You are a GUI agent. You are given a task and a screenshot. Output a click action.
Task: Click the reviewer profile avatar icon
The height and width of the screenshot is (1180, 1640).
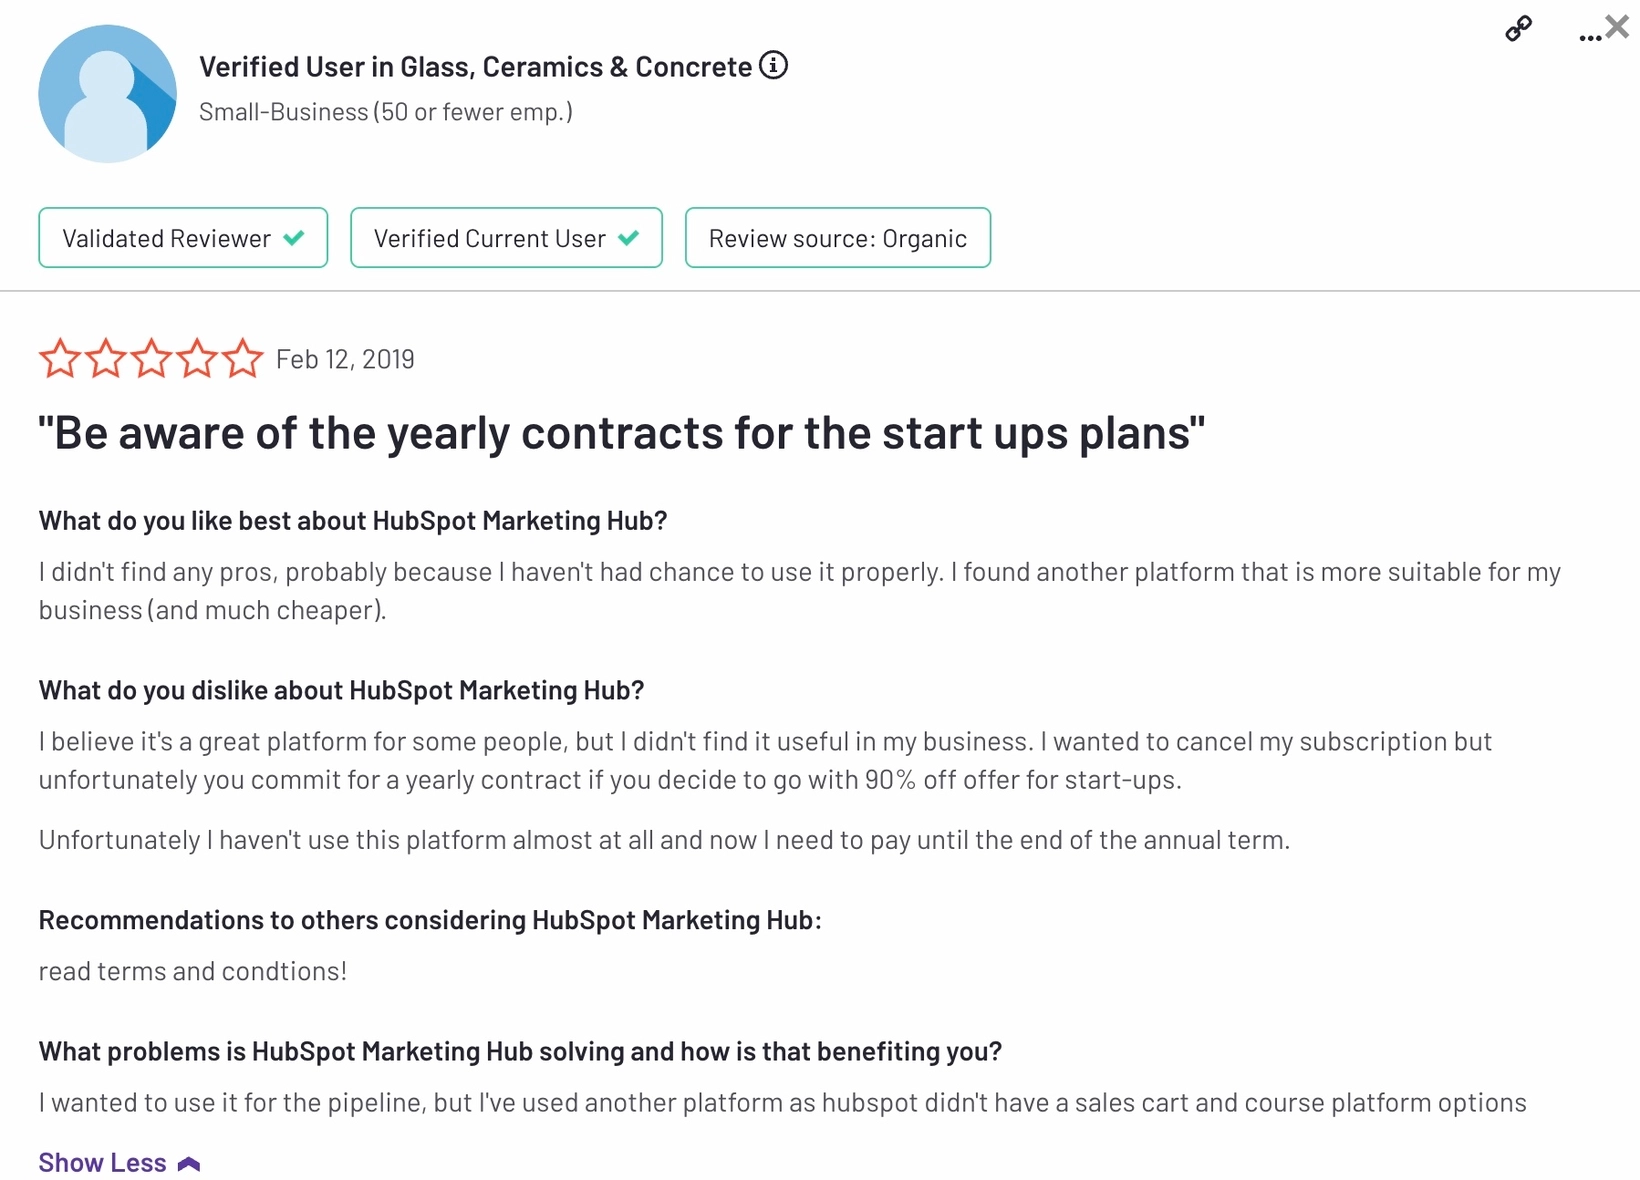click(107, 92)
